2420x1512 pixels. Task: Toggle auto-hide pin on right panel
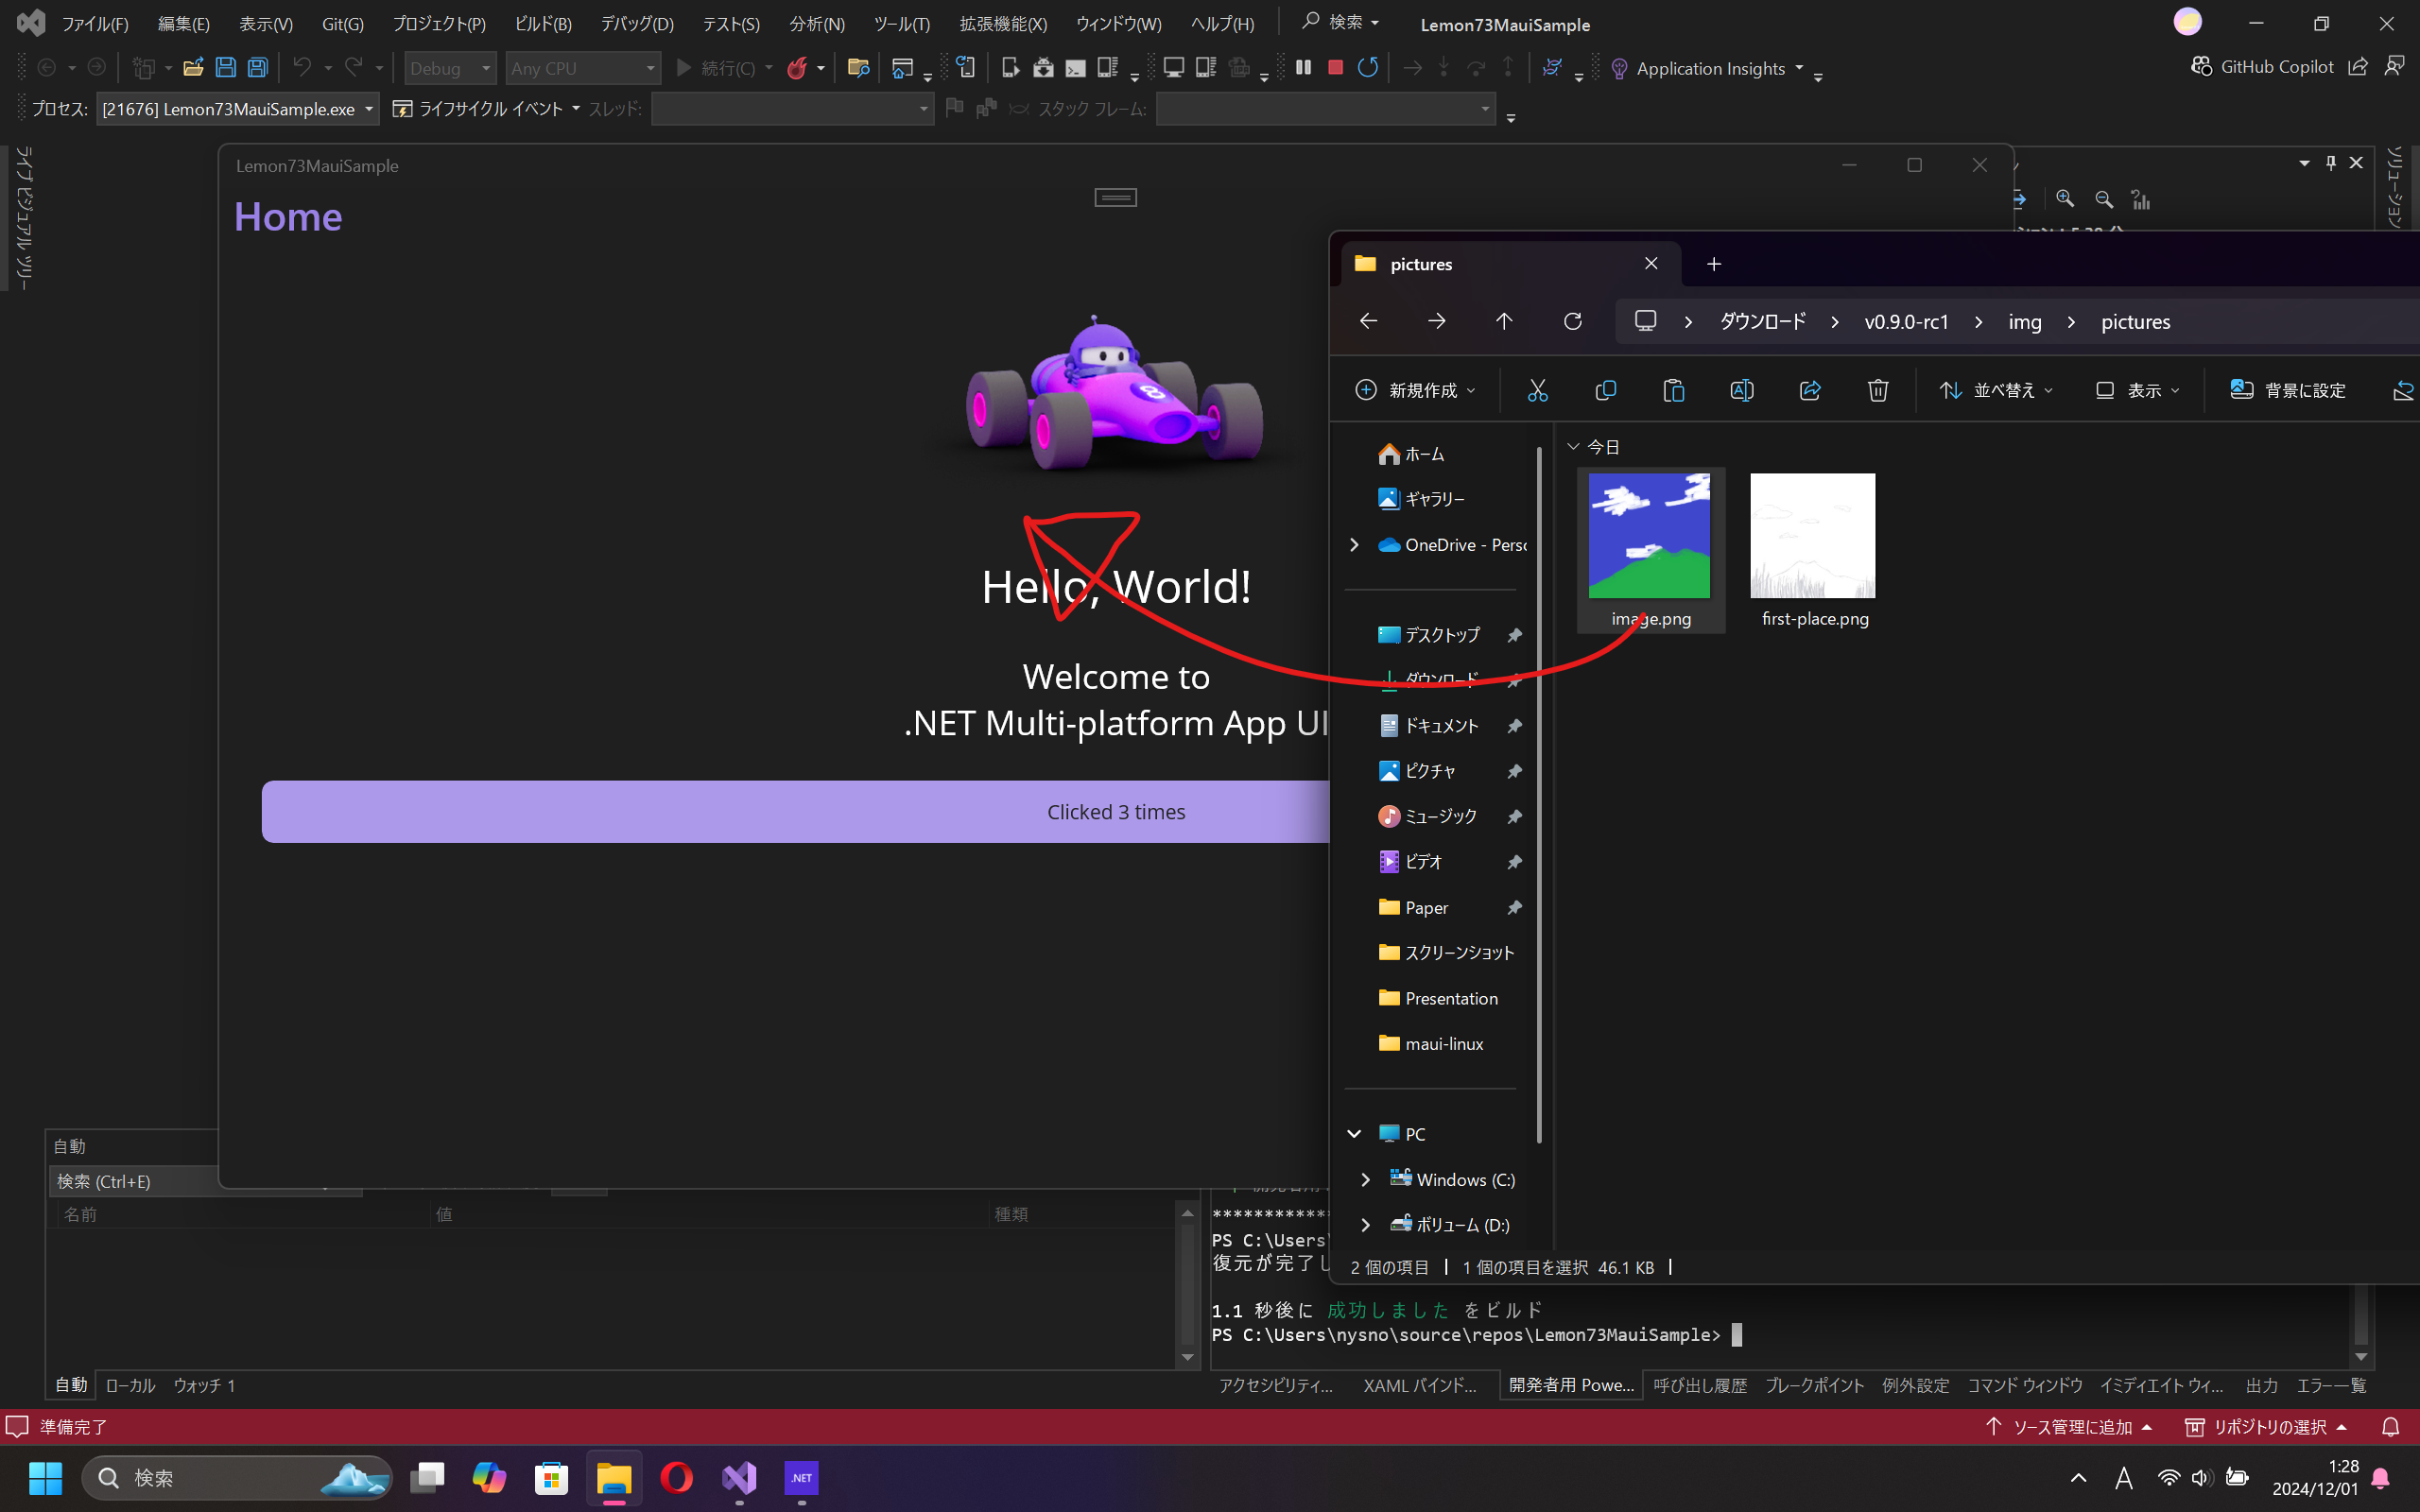[x=2330, y=163]
